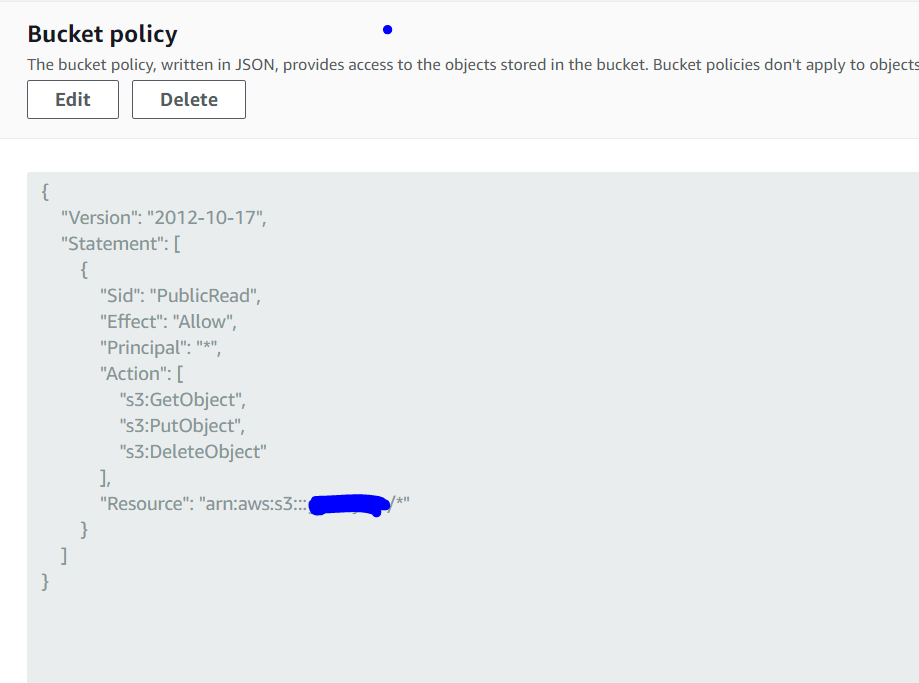
Task: Click the small blue dot indicator above the policy
Action: [x=387, y=29]
